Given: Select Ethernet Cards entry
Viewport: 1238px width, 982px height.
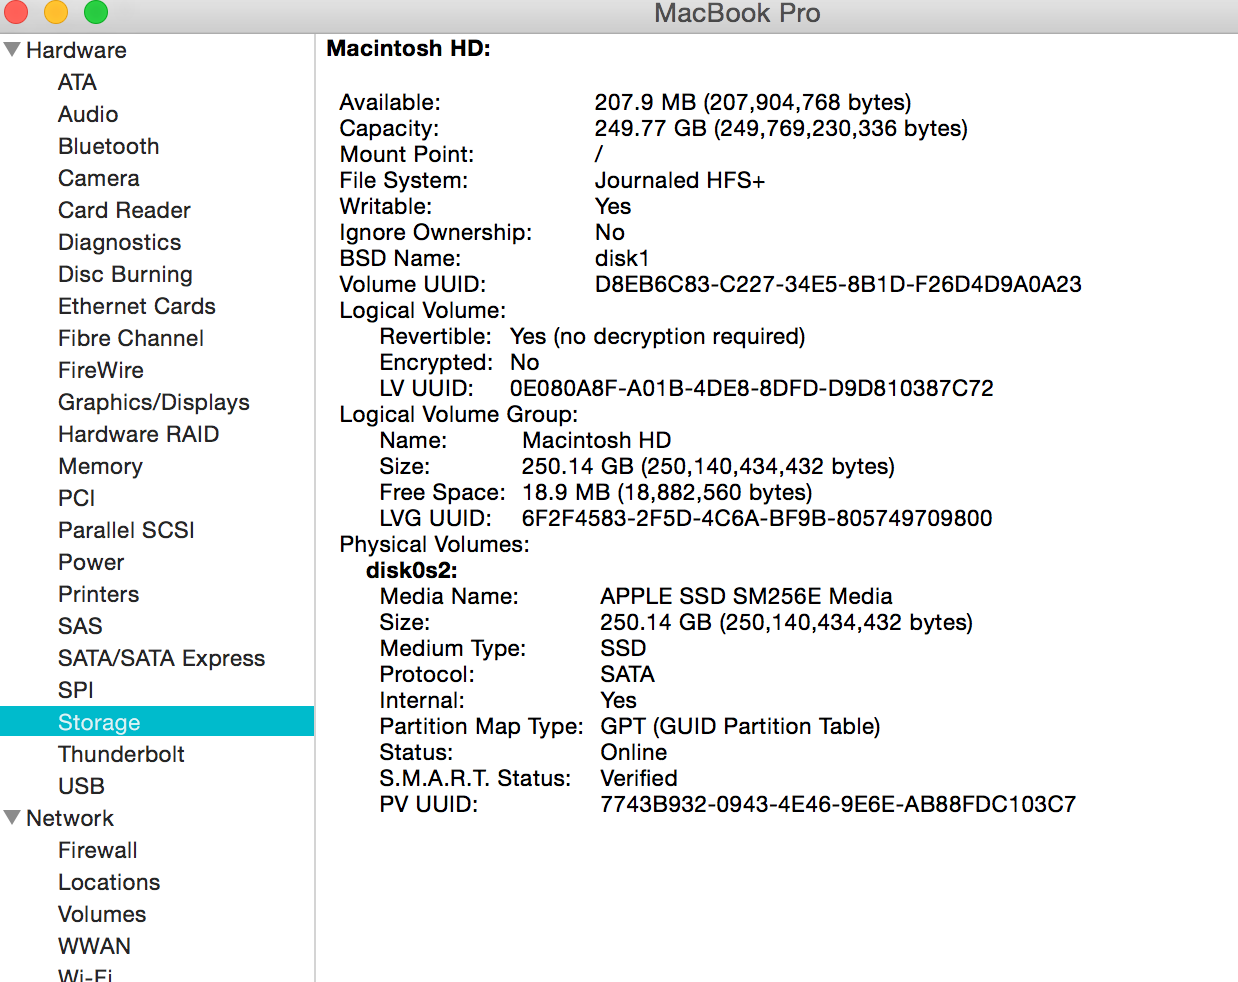Looking at the screenshot, I should [137, 306].
